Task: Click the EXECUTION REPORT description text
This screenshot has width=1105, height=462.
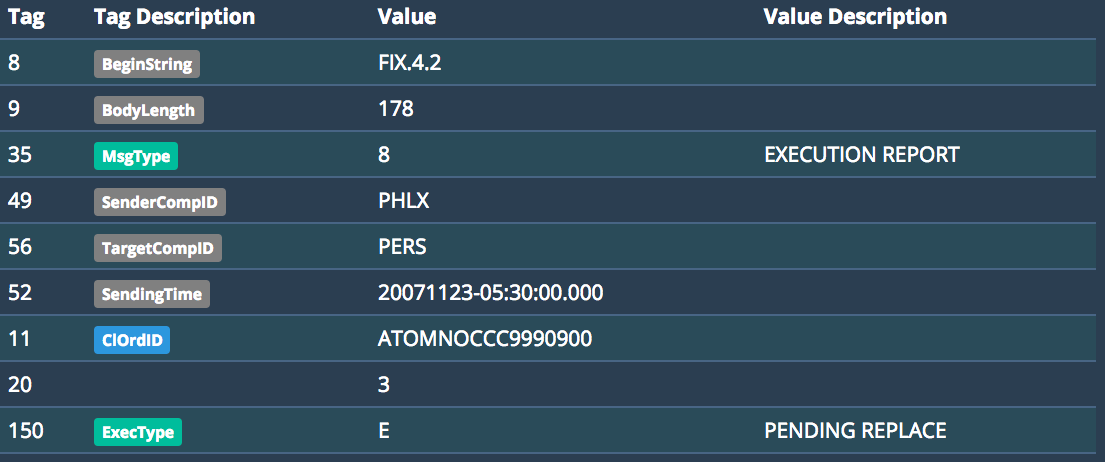Action: (x=861, y=155)
